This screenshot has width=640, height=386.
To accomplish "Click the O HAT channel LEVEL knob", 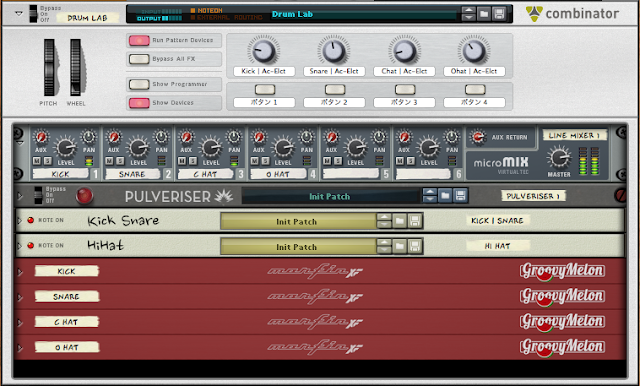I will (x=283, y=148).
